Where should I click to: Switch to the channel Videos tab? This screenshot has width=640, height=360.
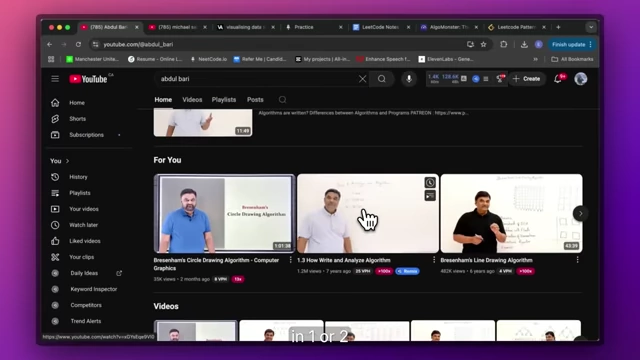192,100
